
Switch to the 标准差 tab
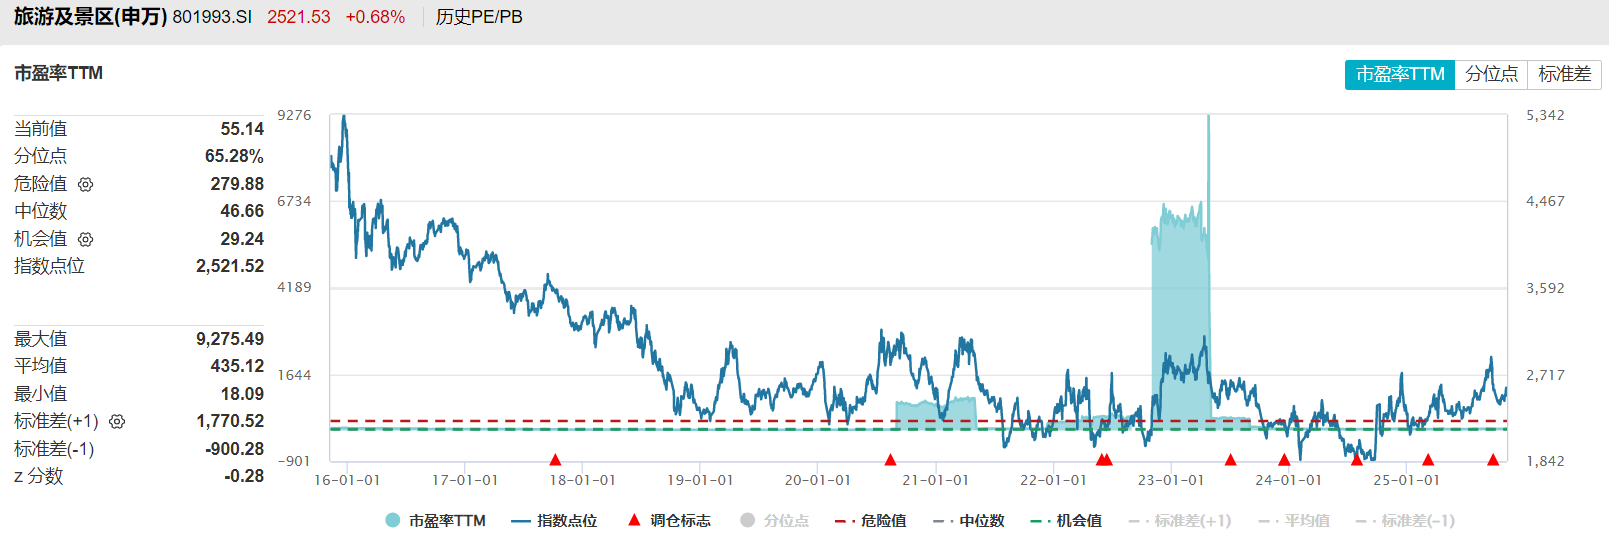pos(1564,74)
